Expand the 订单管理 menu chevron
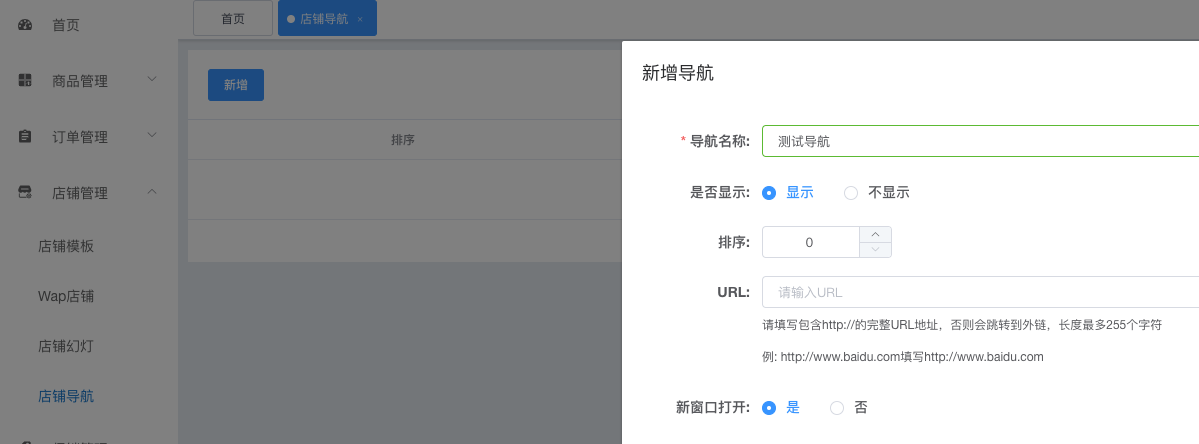The width and height of the screenshot is (1199, 444). coord(152,135)
